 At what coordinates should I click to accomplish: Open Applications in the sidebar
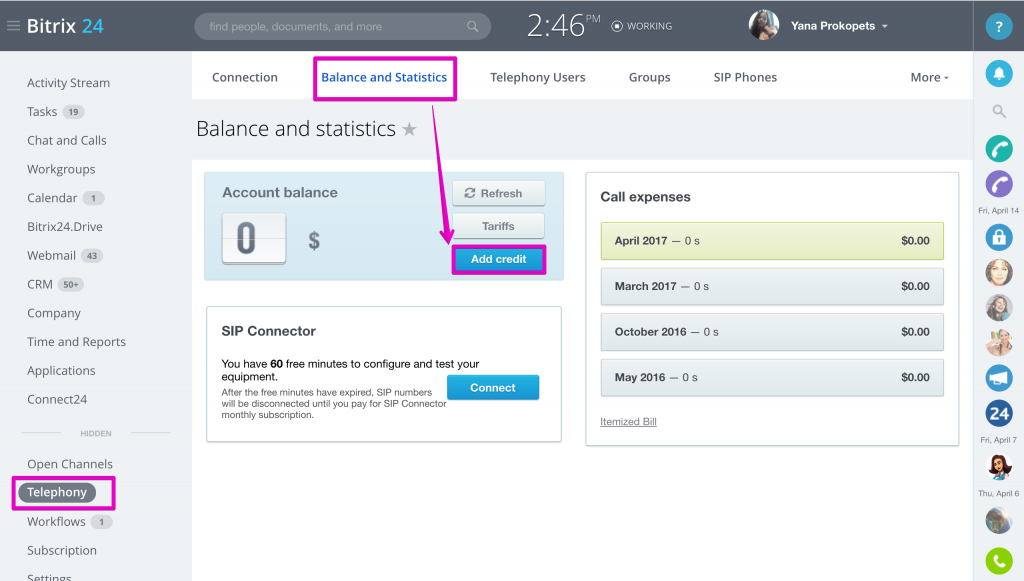coord(61,370)
